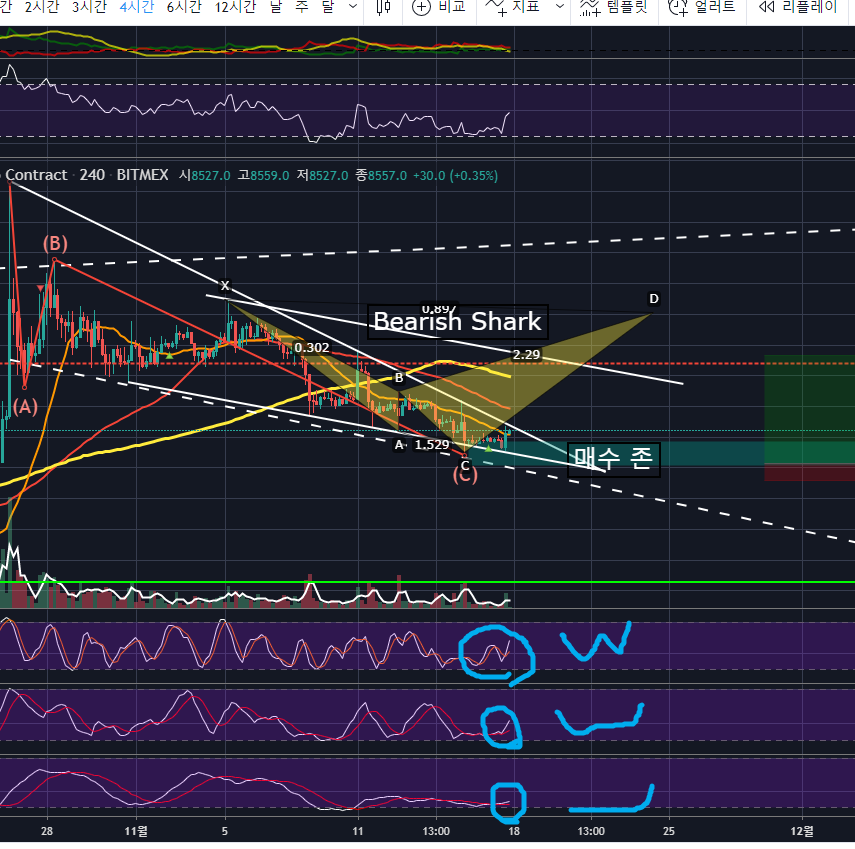Start bar replay with 리플레이 button
This screenshot has width=855, height=849.
pyautogui.click(x=797, y=7)
